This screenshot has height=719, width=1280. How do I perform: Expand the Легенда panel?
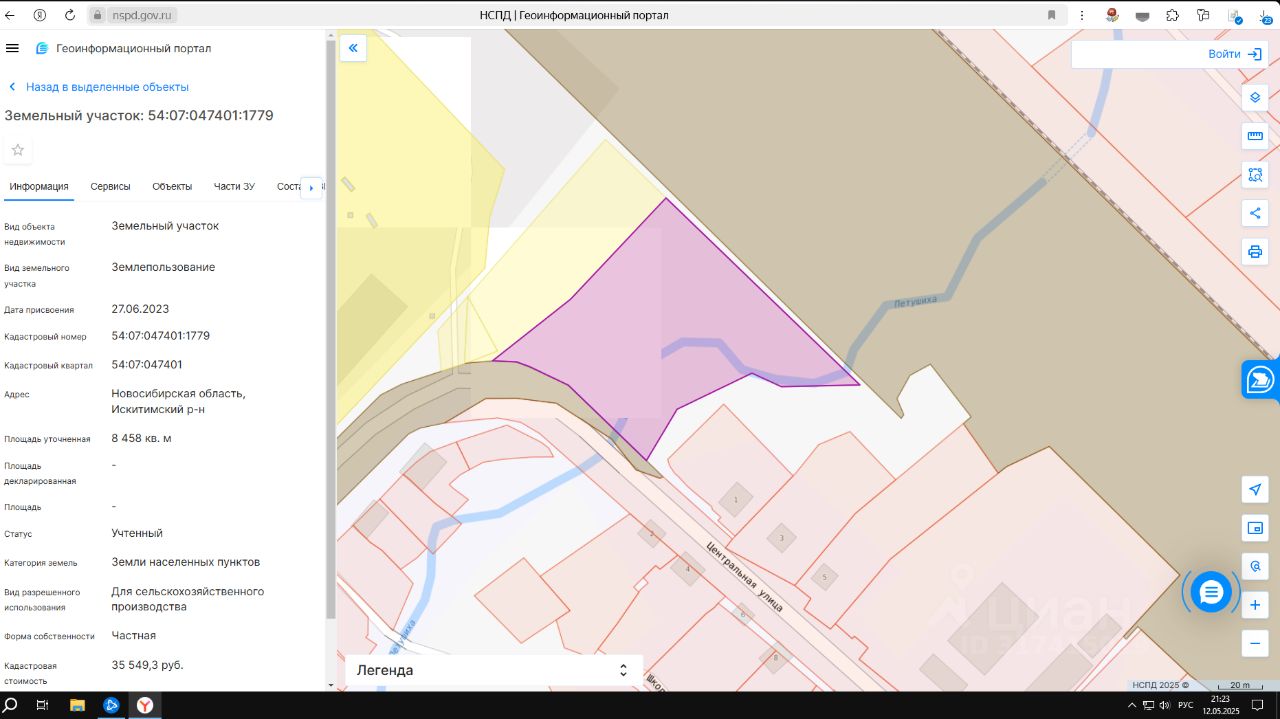(493, 670)
